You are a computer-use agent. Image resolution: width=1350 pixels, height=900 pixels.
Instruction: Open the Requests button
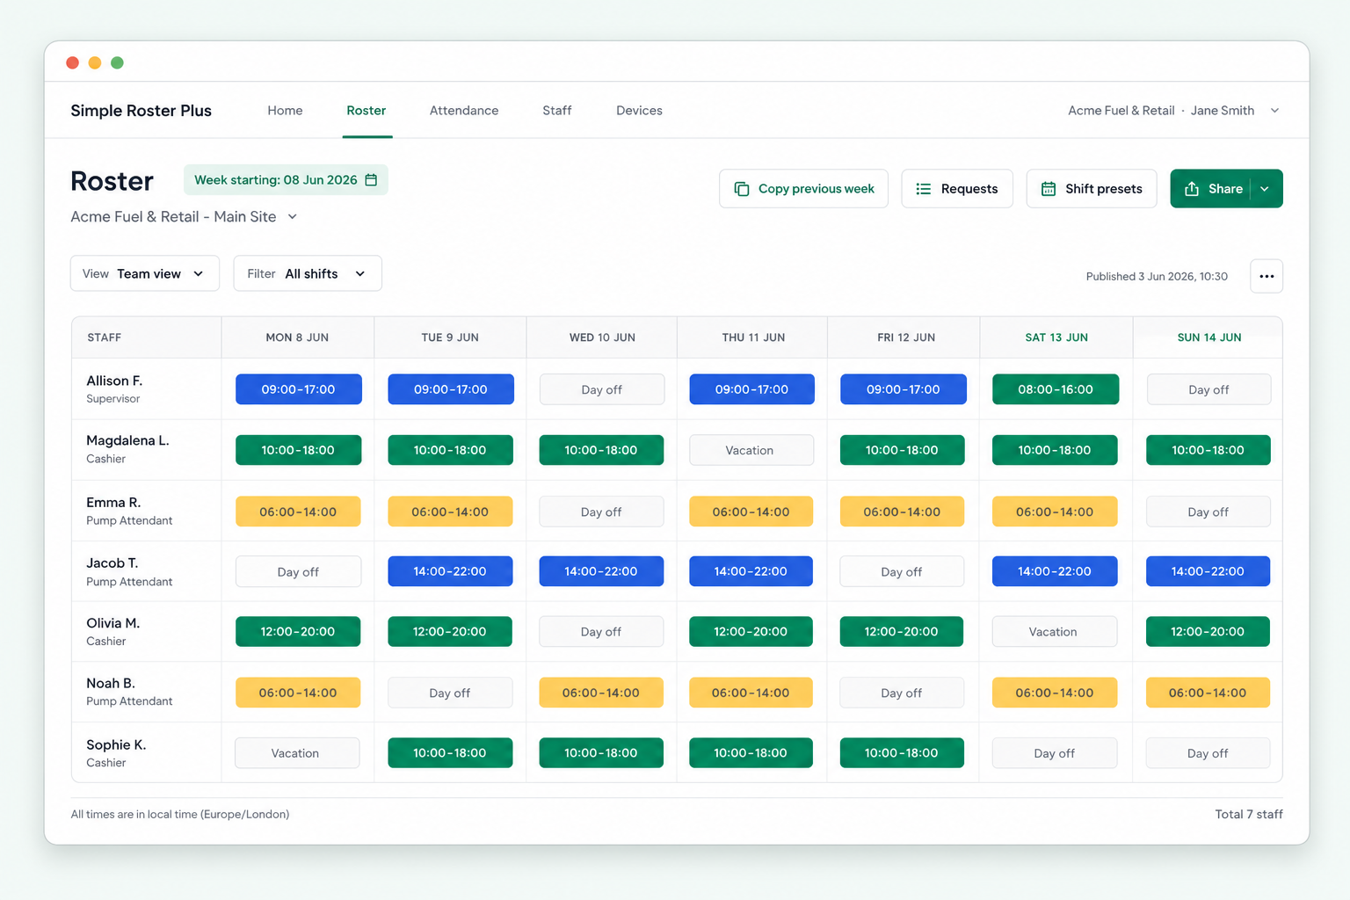coord(957,189)
